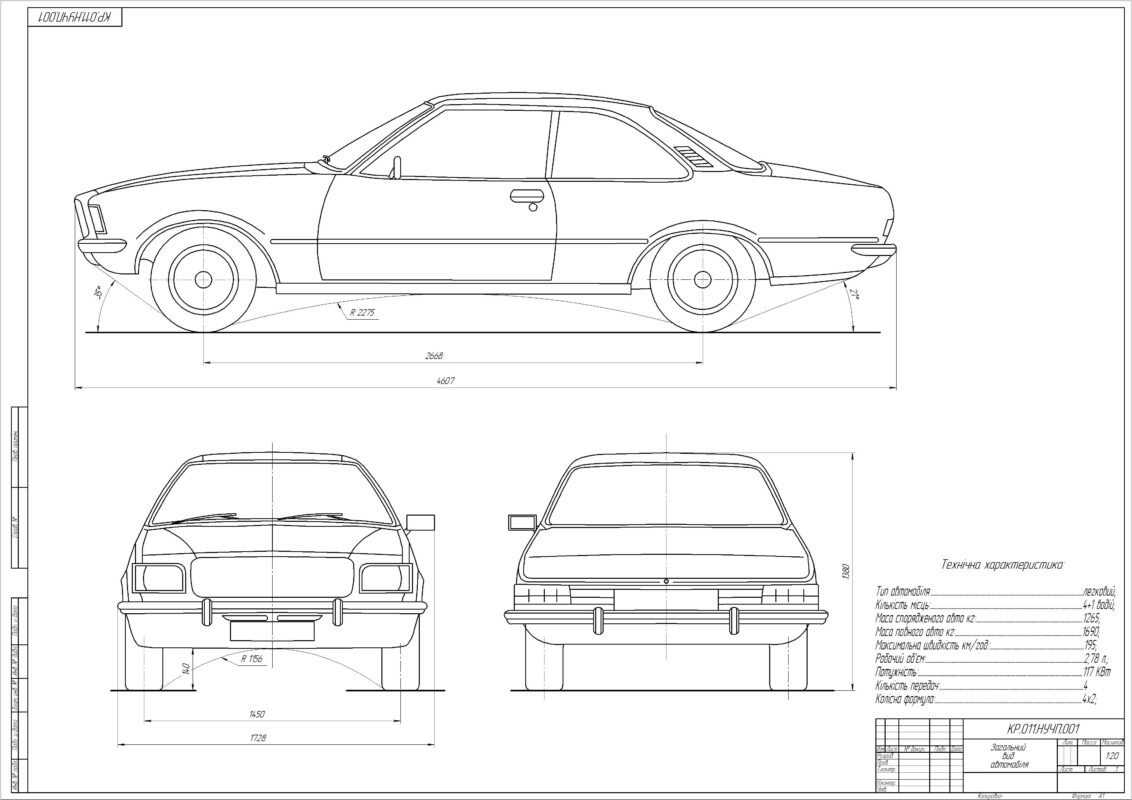Select the R 2275 radius label
The height and width of the screenshot is (800, 1132).
pos(362,313)
